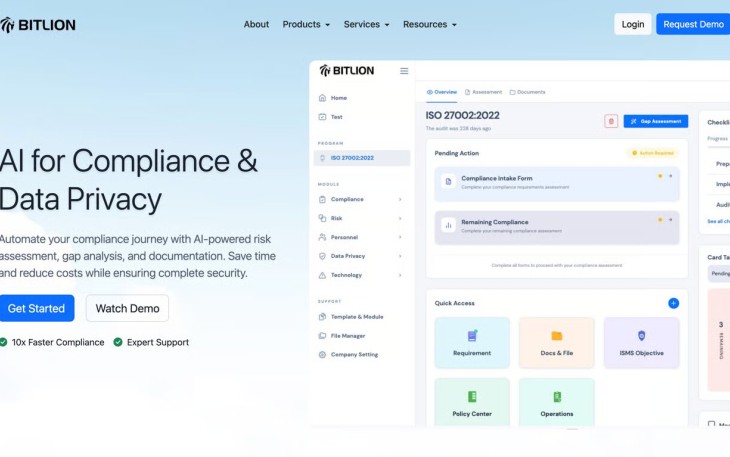
Task: Open the Compliance Intake Form pending action
Action: click(x=557, y=184)
